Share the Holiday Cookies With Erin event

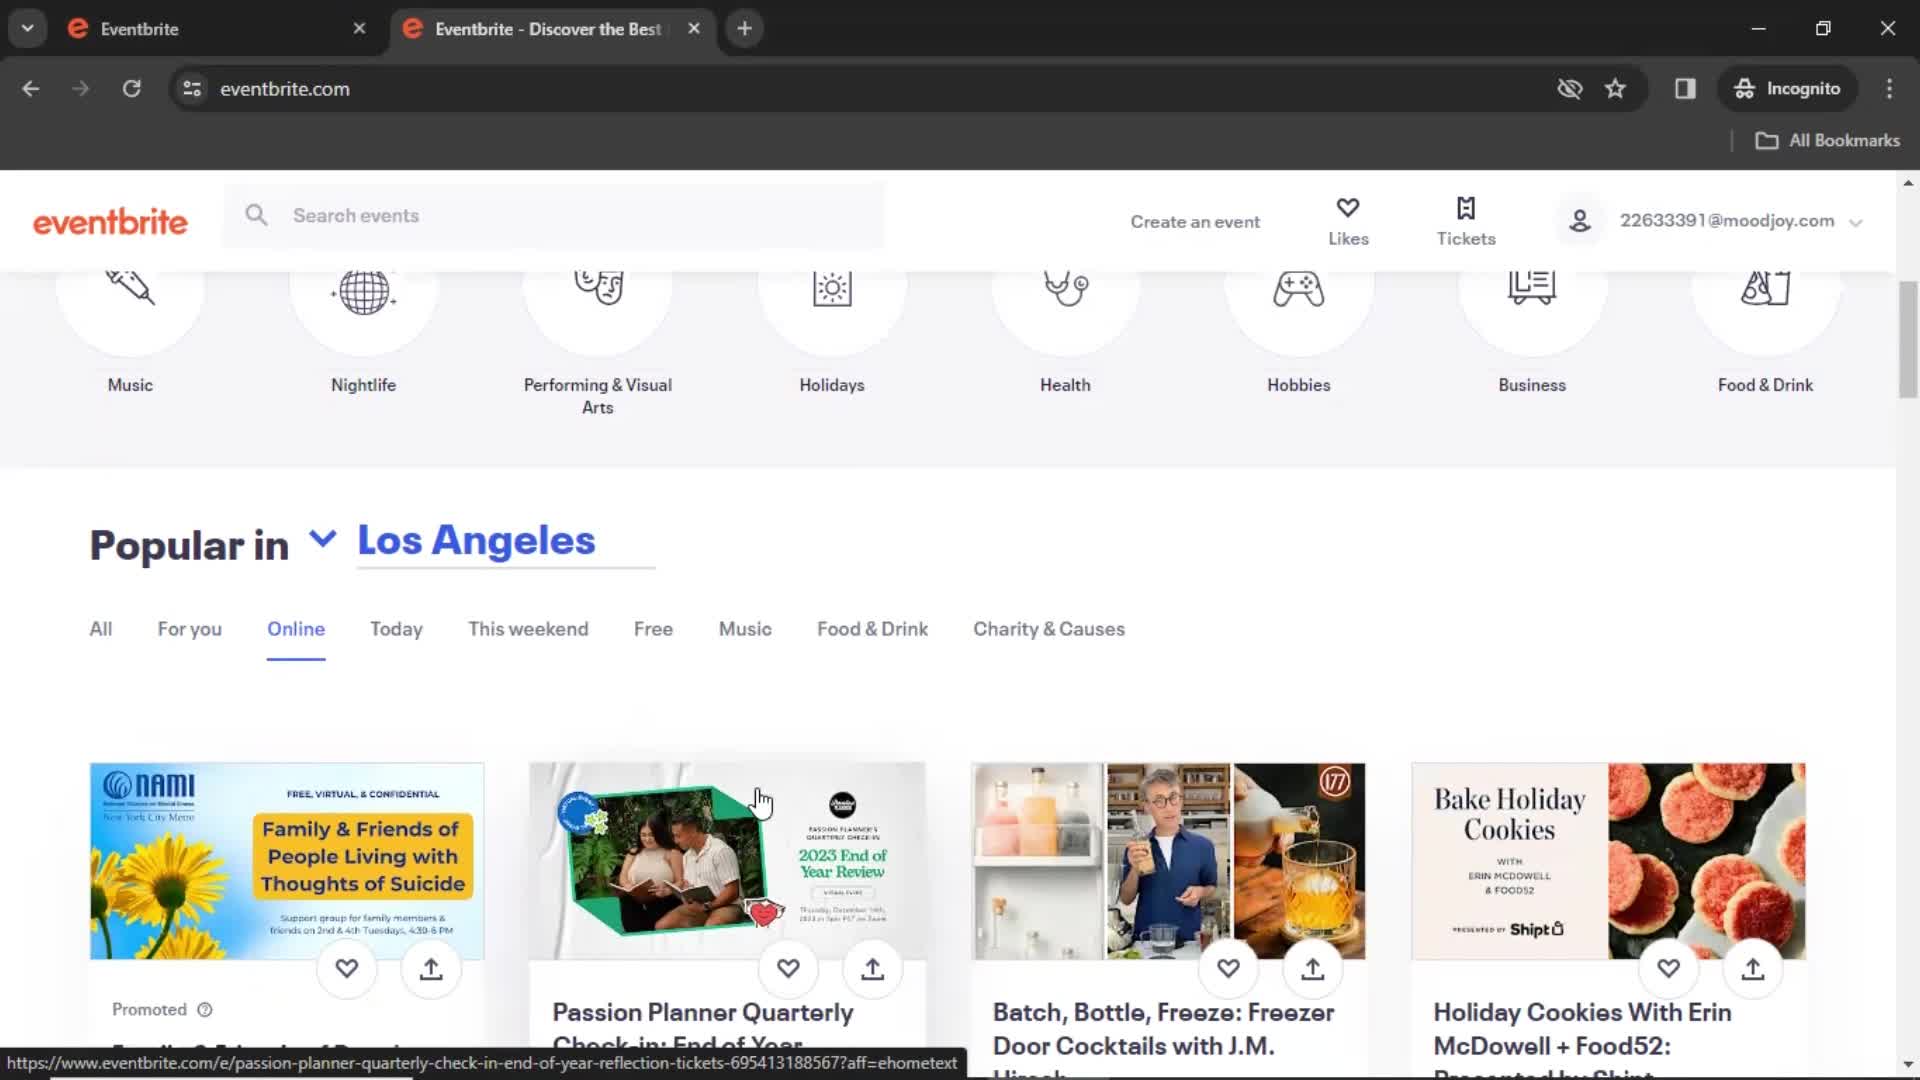[1753, 968]
